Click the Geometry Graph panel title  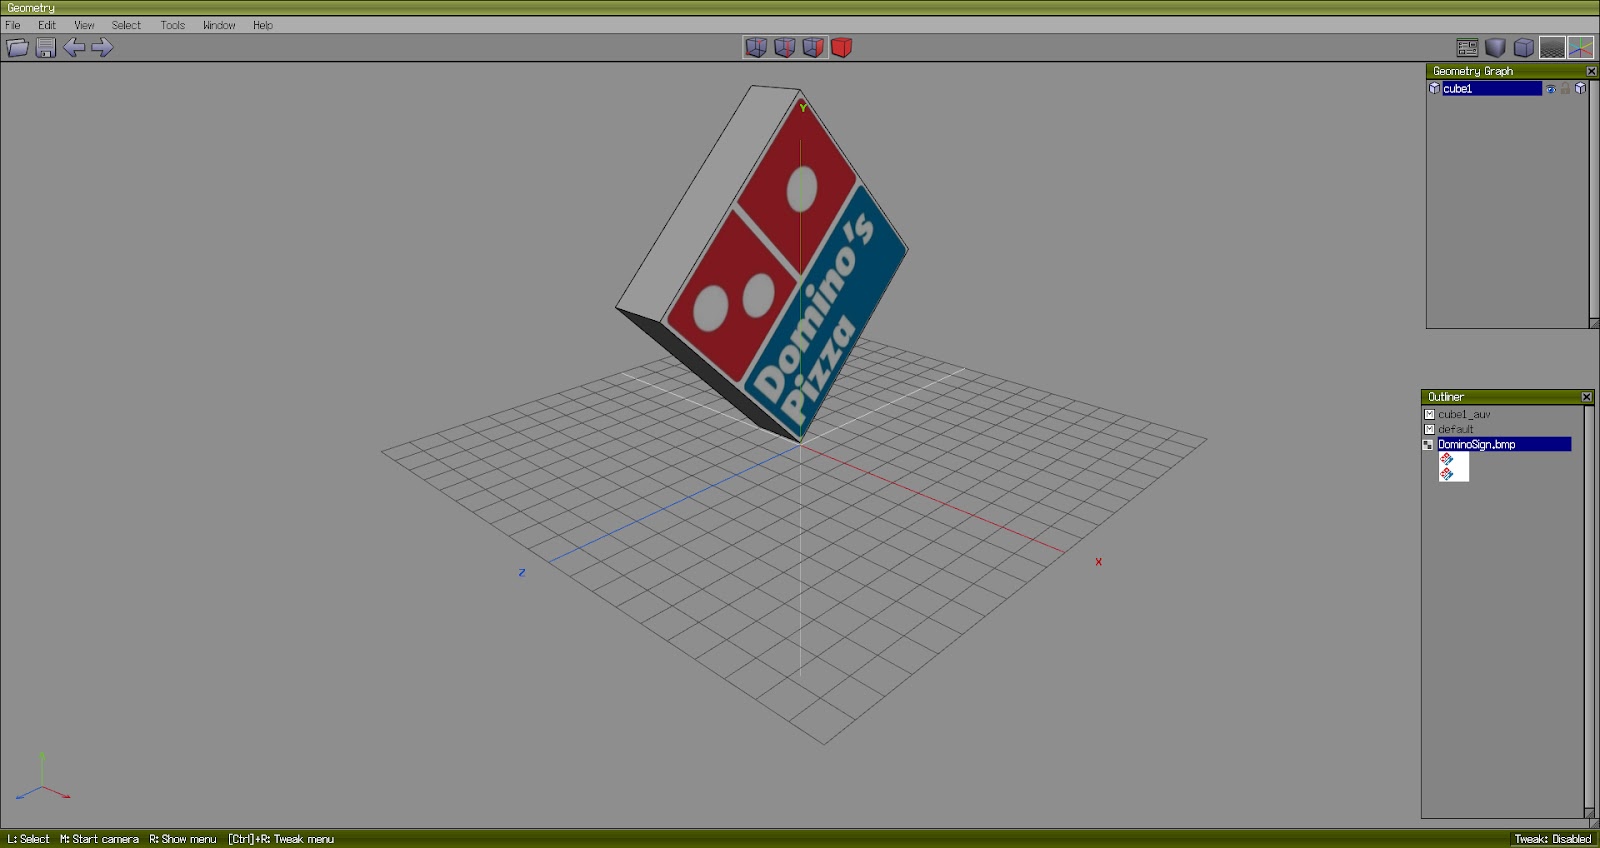tap(1473, 71)
